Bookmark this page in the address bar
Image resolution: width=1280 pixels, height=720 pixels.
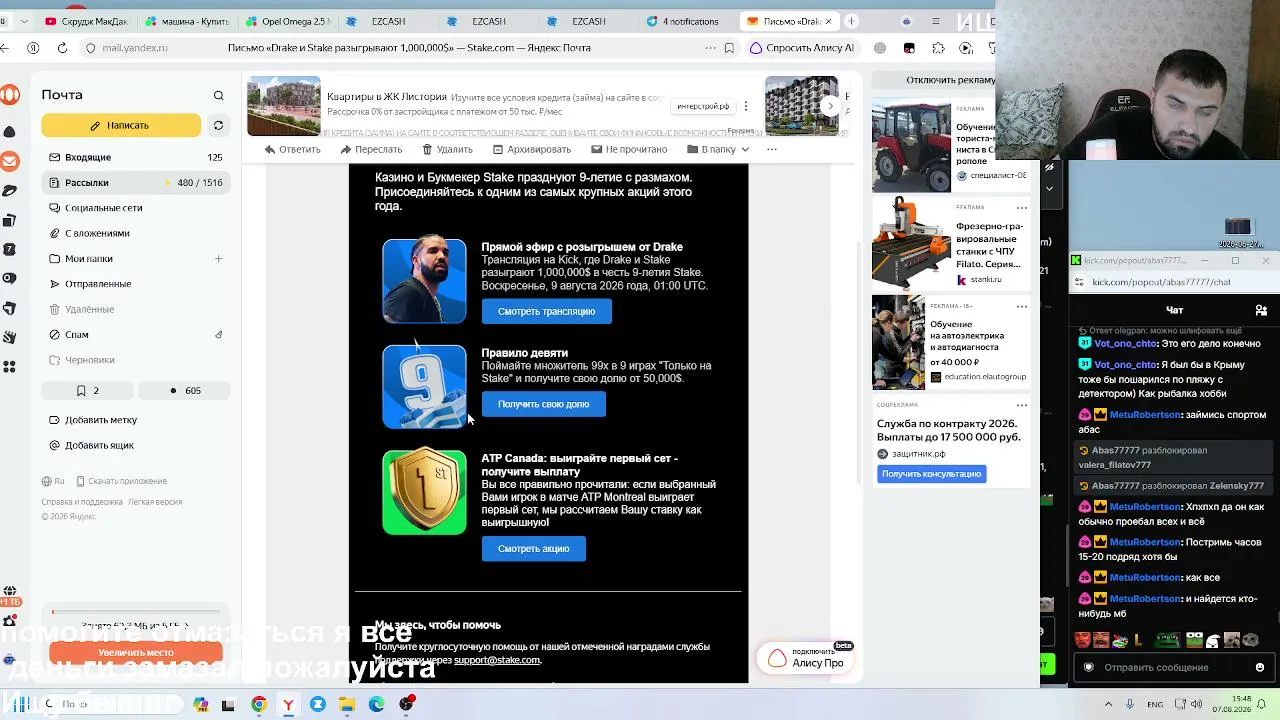pos(729,48)
